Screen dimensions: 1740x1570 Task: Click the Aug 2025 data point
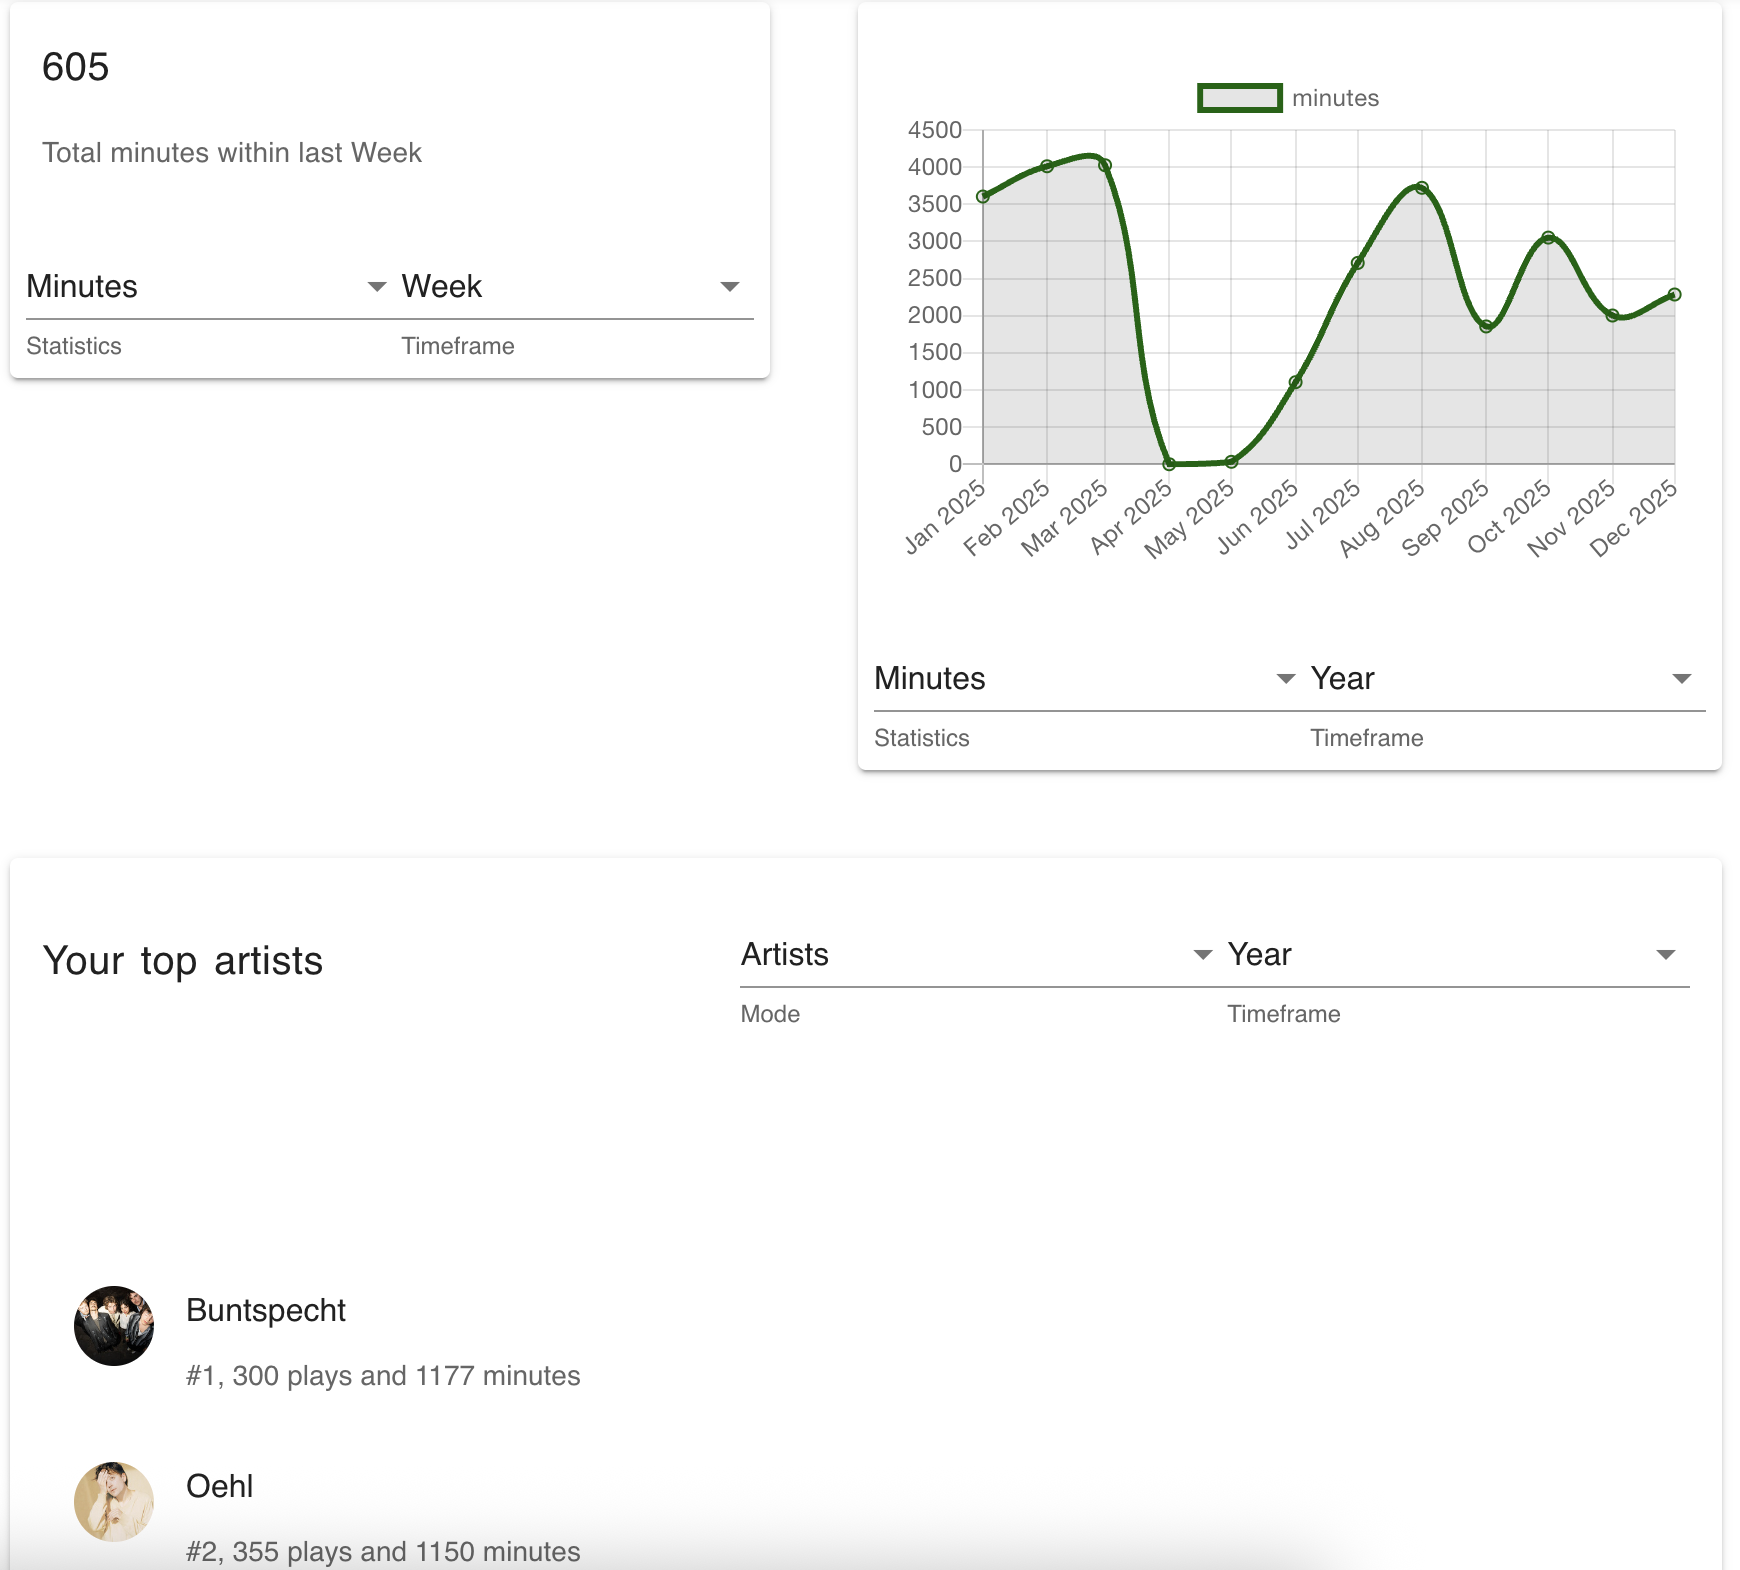1421,188
